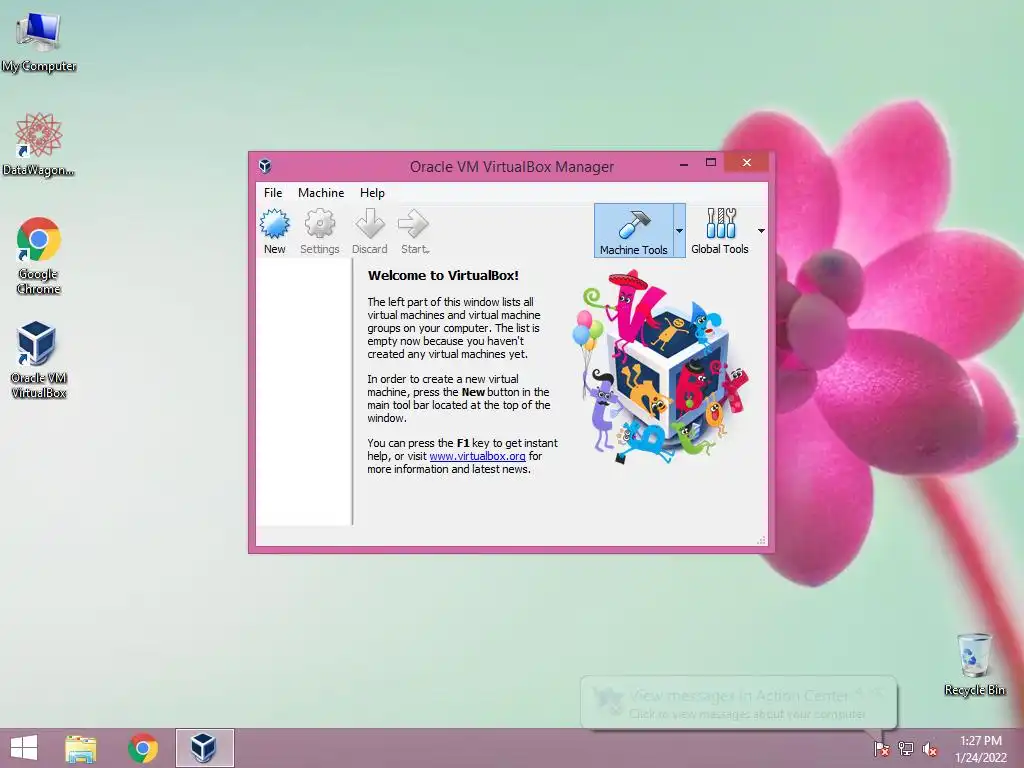Viewport: 1024px width, 768px height.
Task: Select the DataWagon desktop shortcut
Action: pyautogui.click(x=39, y=144)
